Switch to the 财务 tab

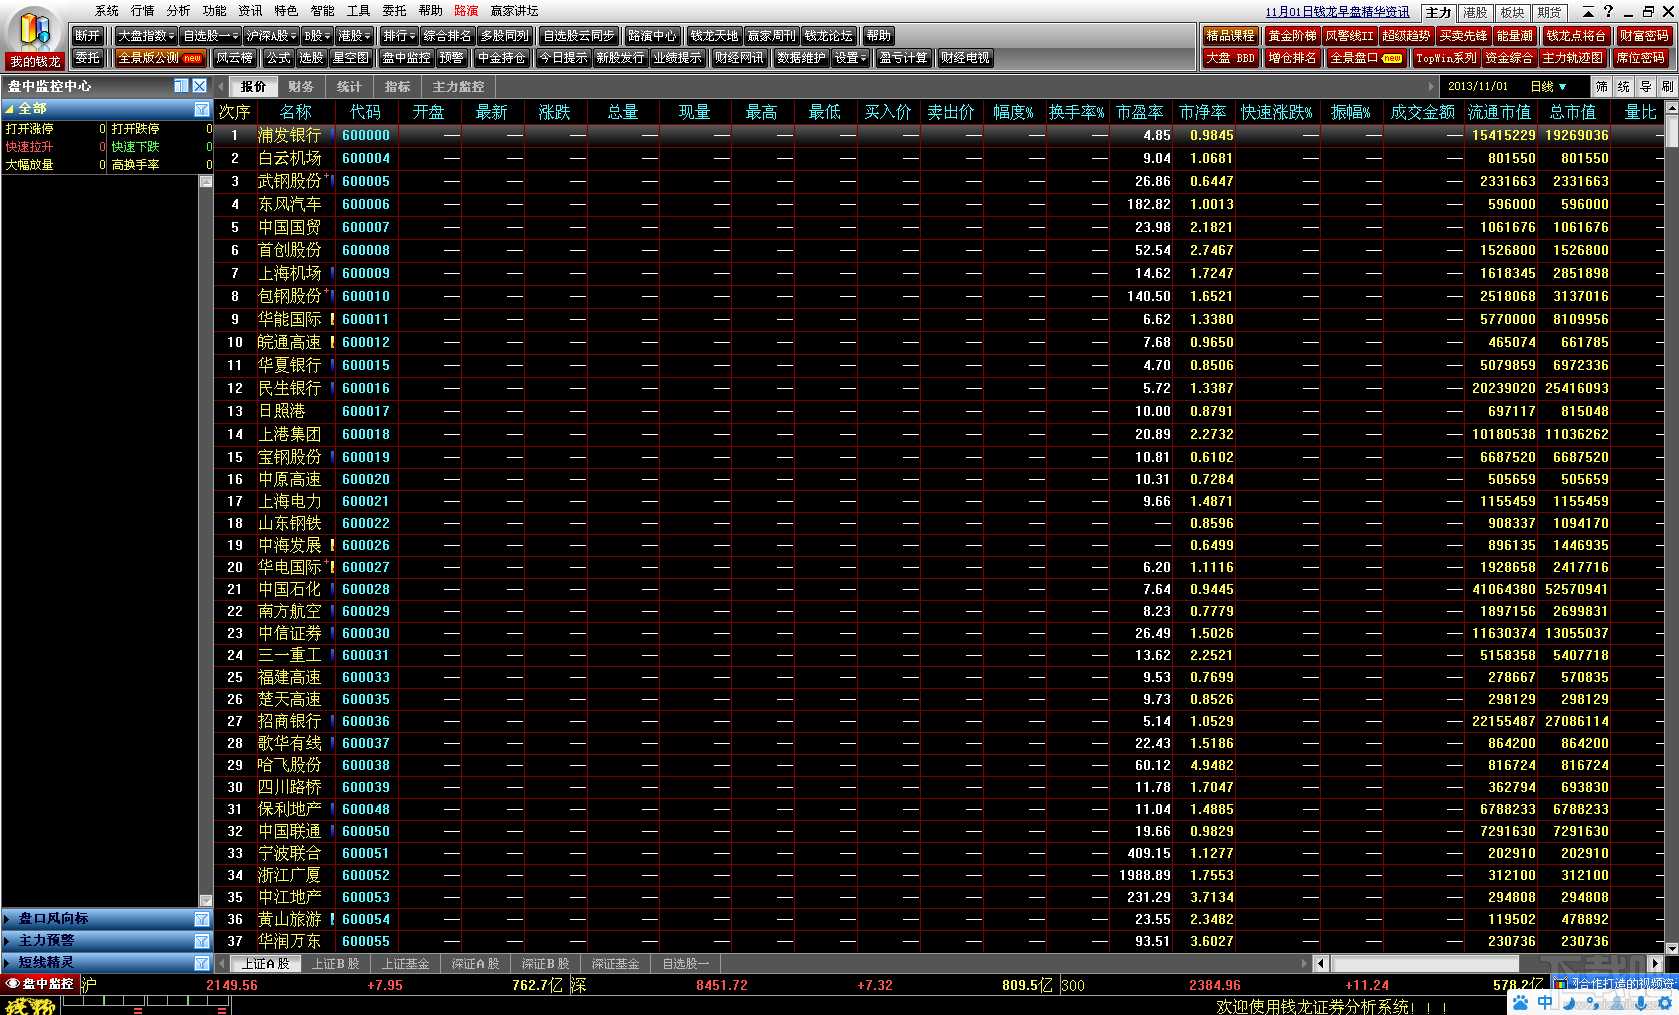click(x=300, y=87)
